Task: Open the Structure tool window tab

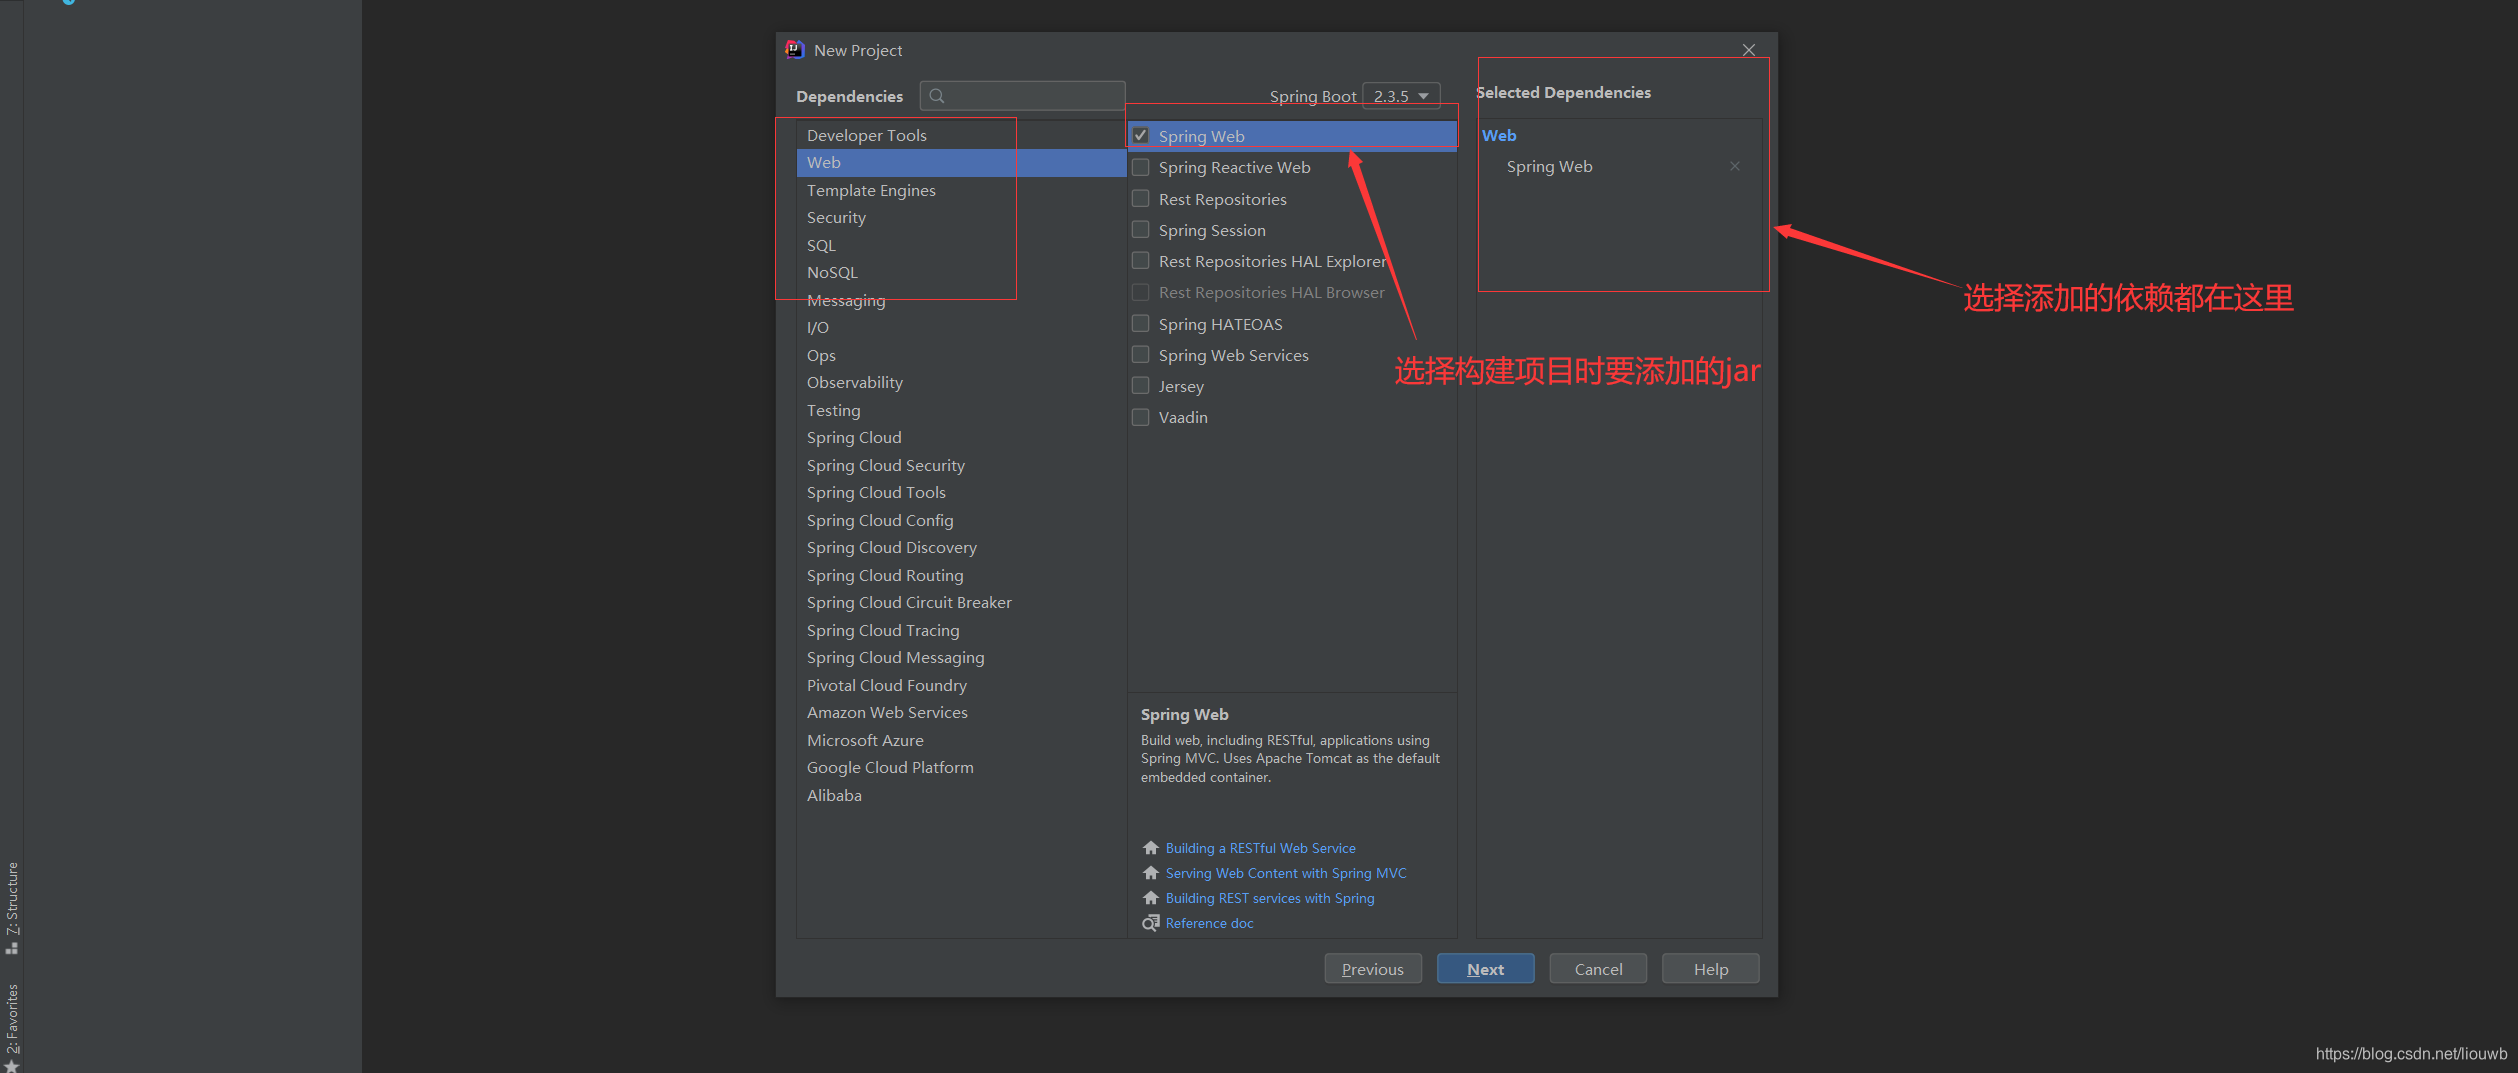Action: click(x=12, y=907)
